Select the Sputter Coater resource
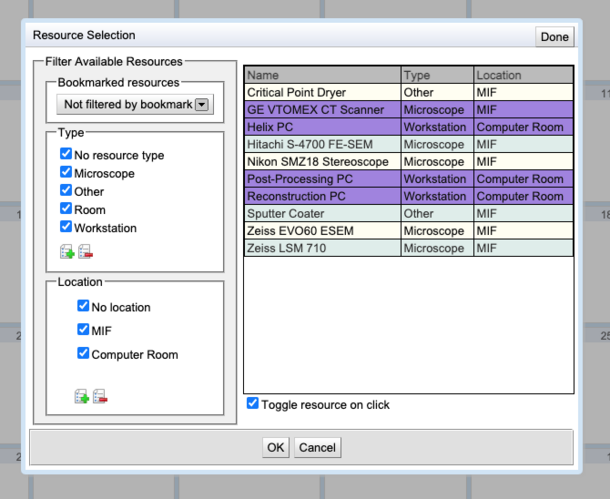 pyautogui.click(x=409, y=214)
